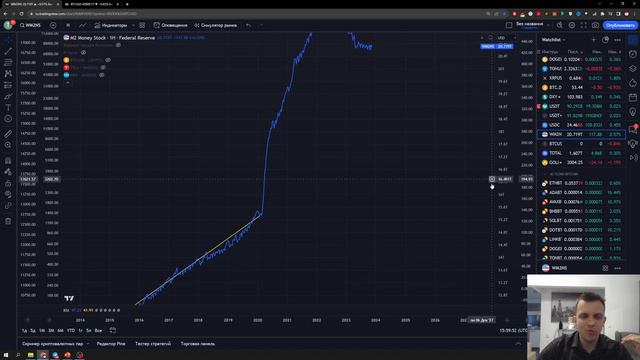The width and height of the screenshot is (640, 360).
Task: Select the brush drawing tool
Action: (x=8, y=97)
